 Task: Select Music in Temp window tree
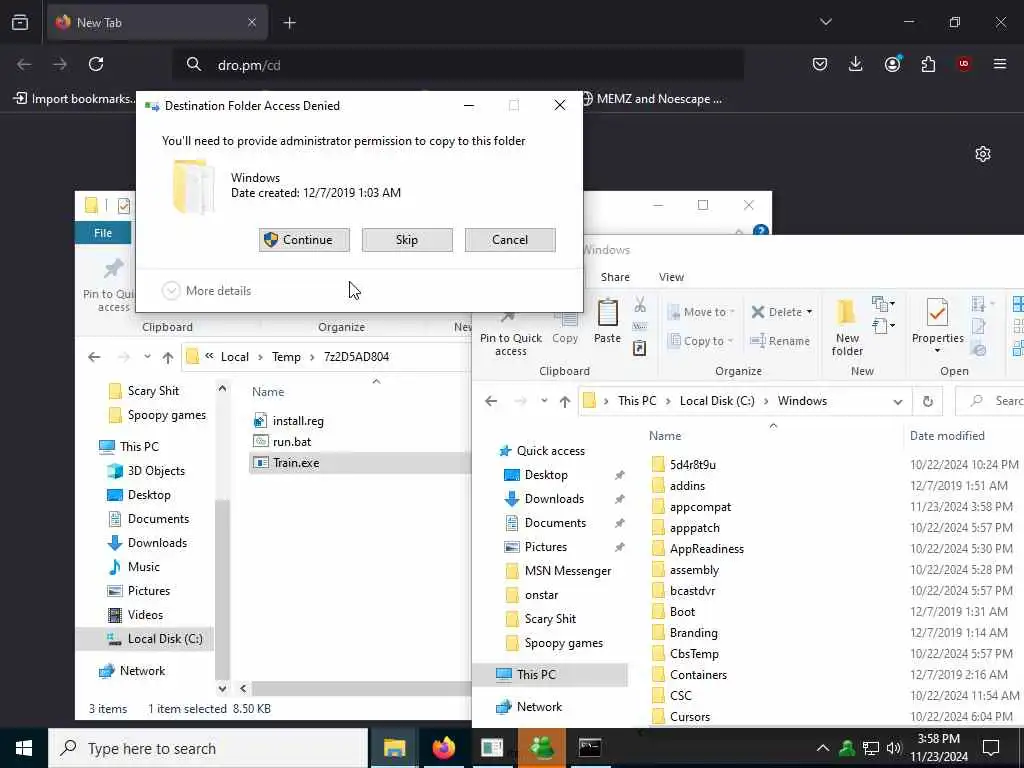pos(134,567)
